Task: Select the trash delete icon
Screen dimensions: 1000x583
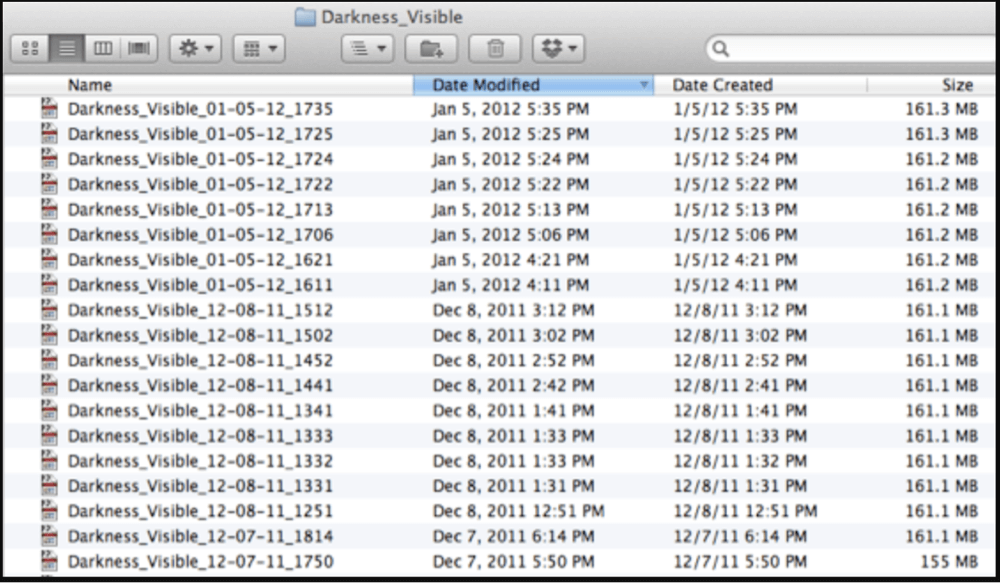Action: click(x=494, y=46)
